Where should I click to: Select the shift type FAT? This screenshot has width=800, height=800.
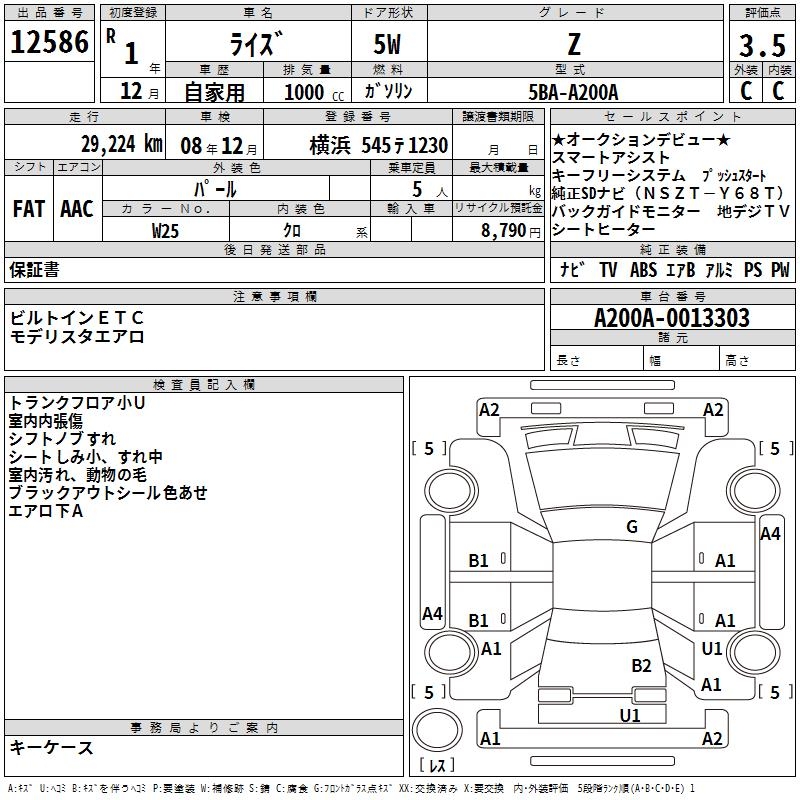click(29, 209)
